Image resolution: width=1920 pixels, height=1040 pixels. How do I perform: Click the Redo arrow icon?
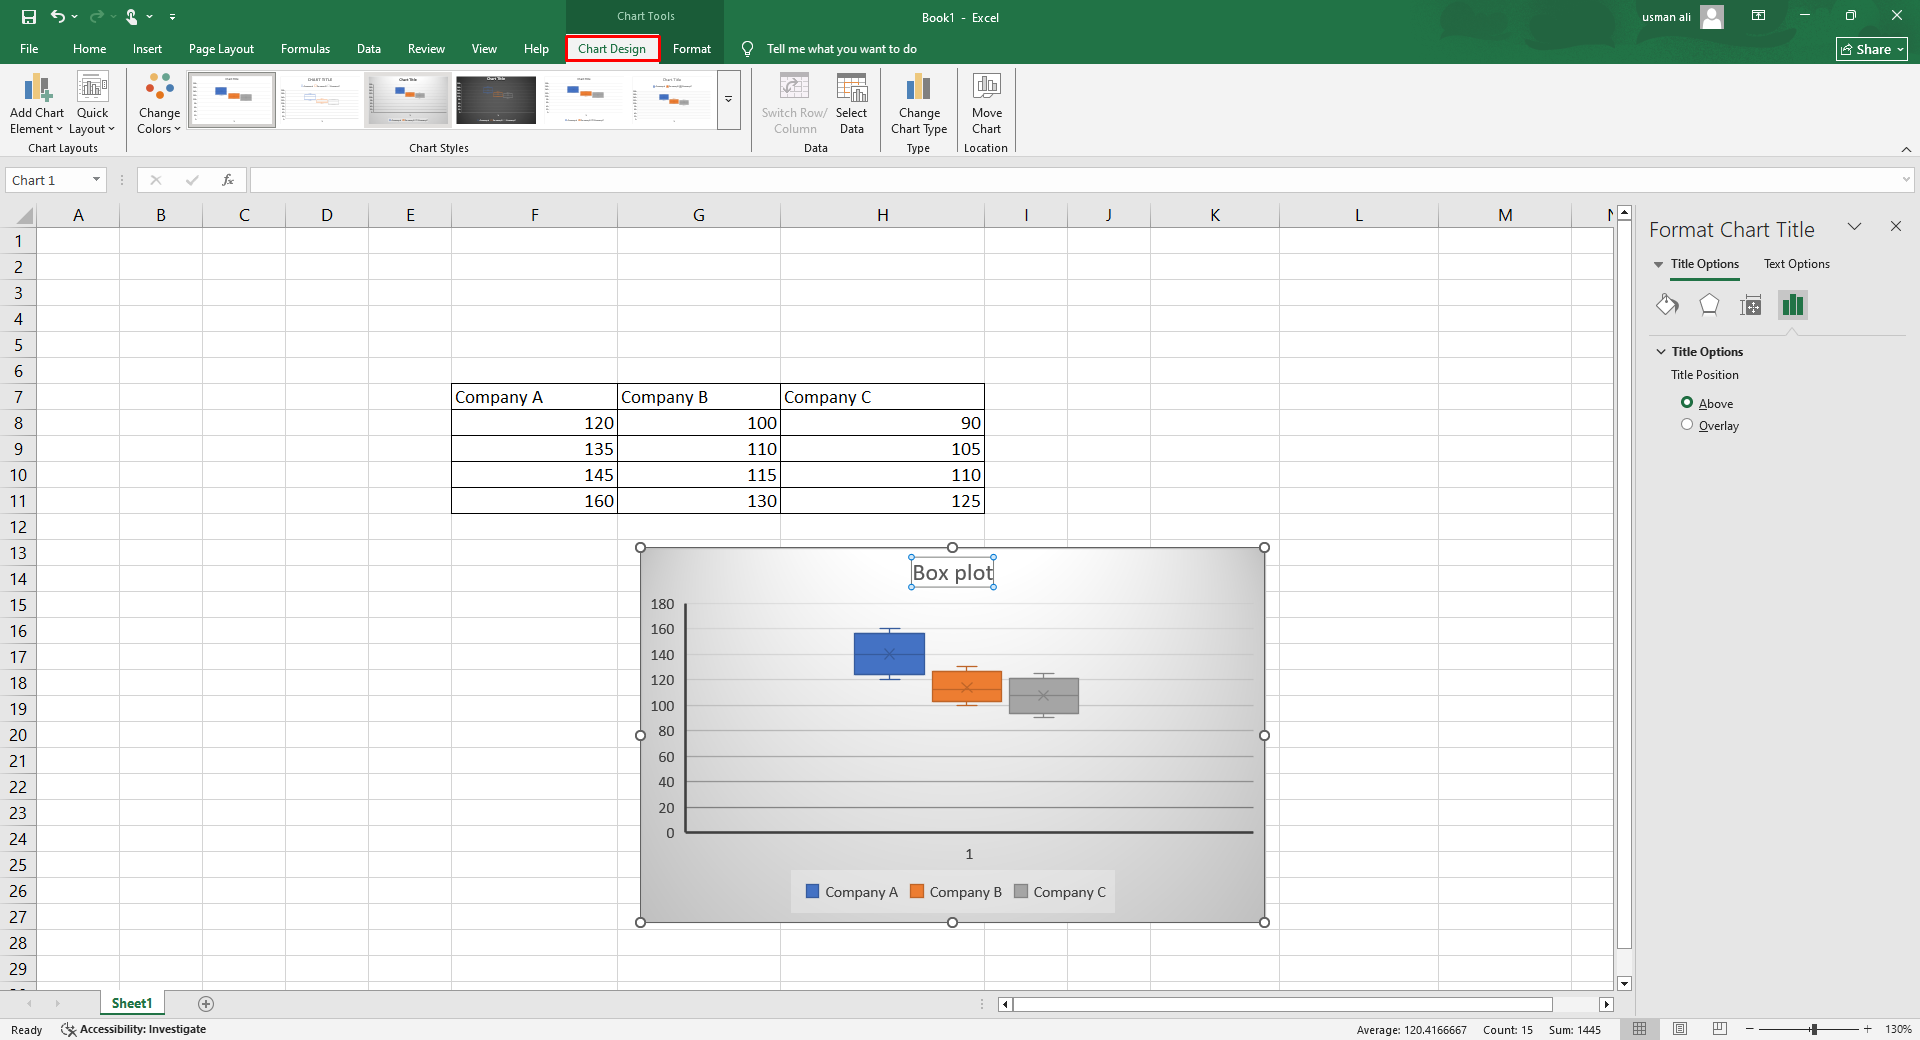(97, 17)
